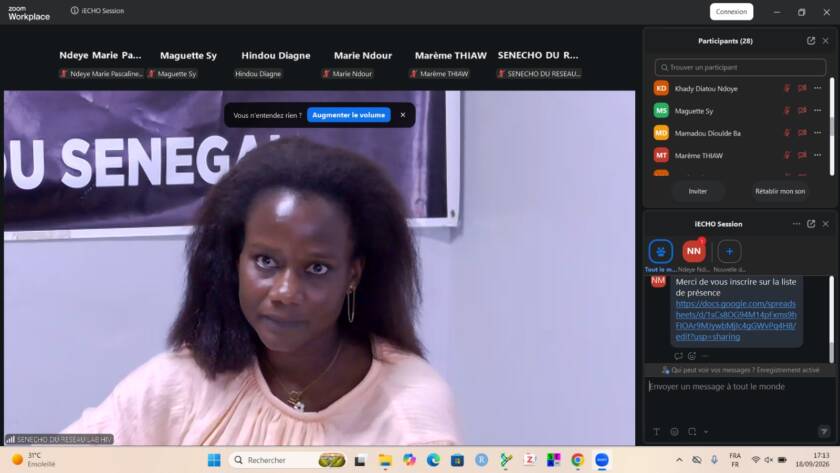Open more actions under chat message
Image resolution: width=840 pixels, height=473 pixels.
point(705,356)
